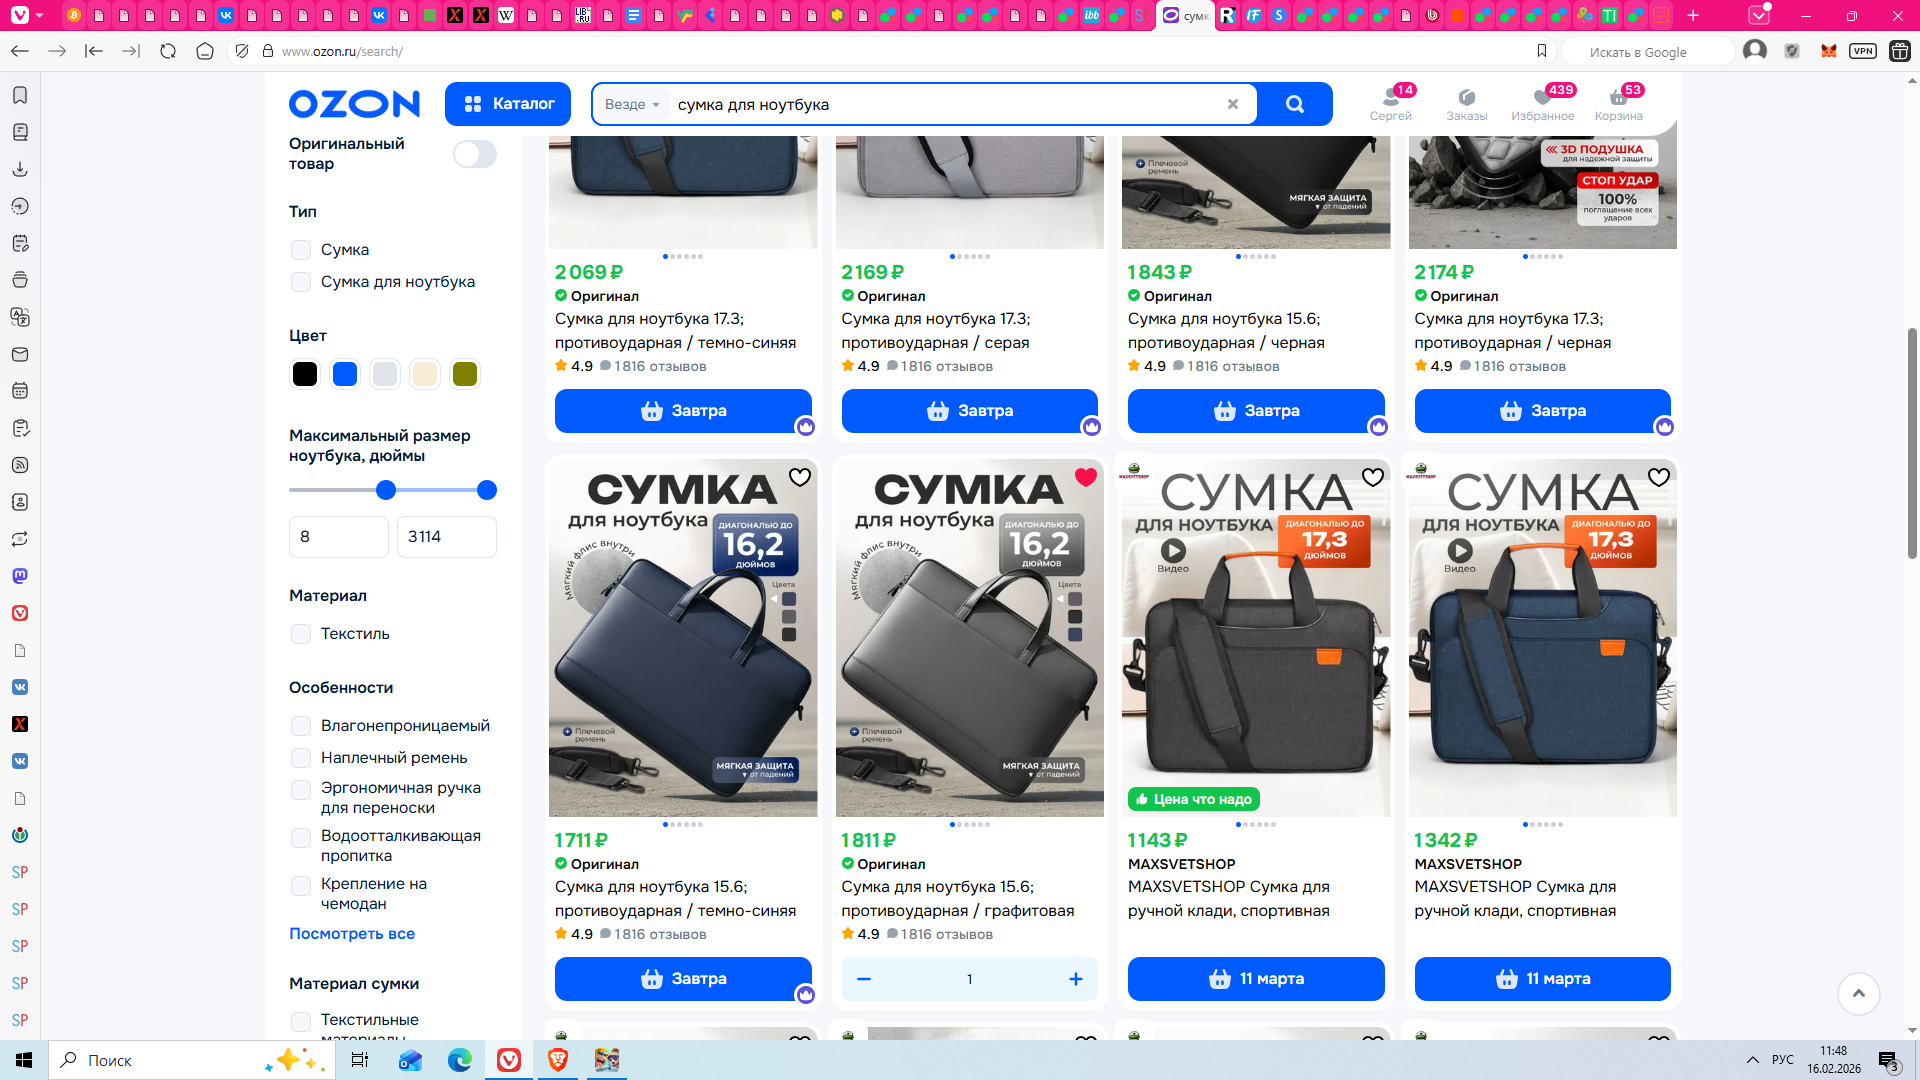The height and width of the screenshot is (1080, 1920).
Task: Open Заказы orders icon
Action: pyautogui.click(x=1466, y=102)
